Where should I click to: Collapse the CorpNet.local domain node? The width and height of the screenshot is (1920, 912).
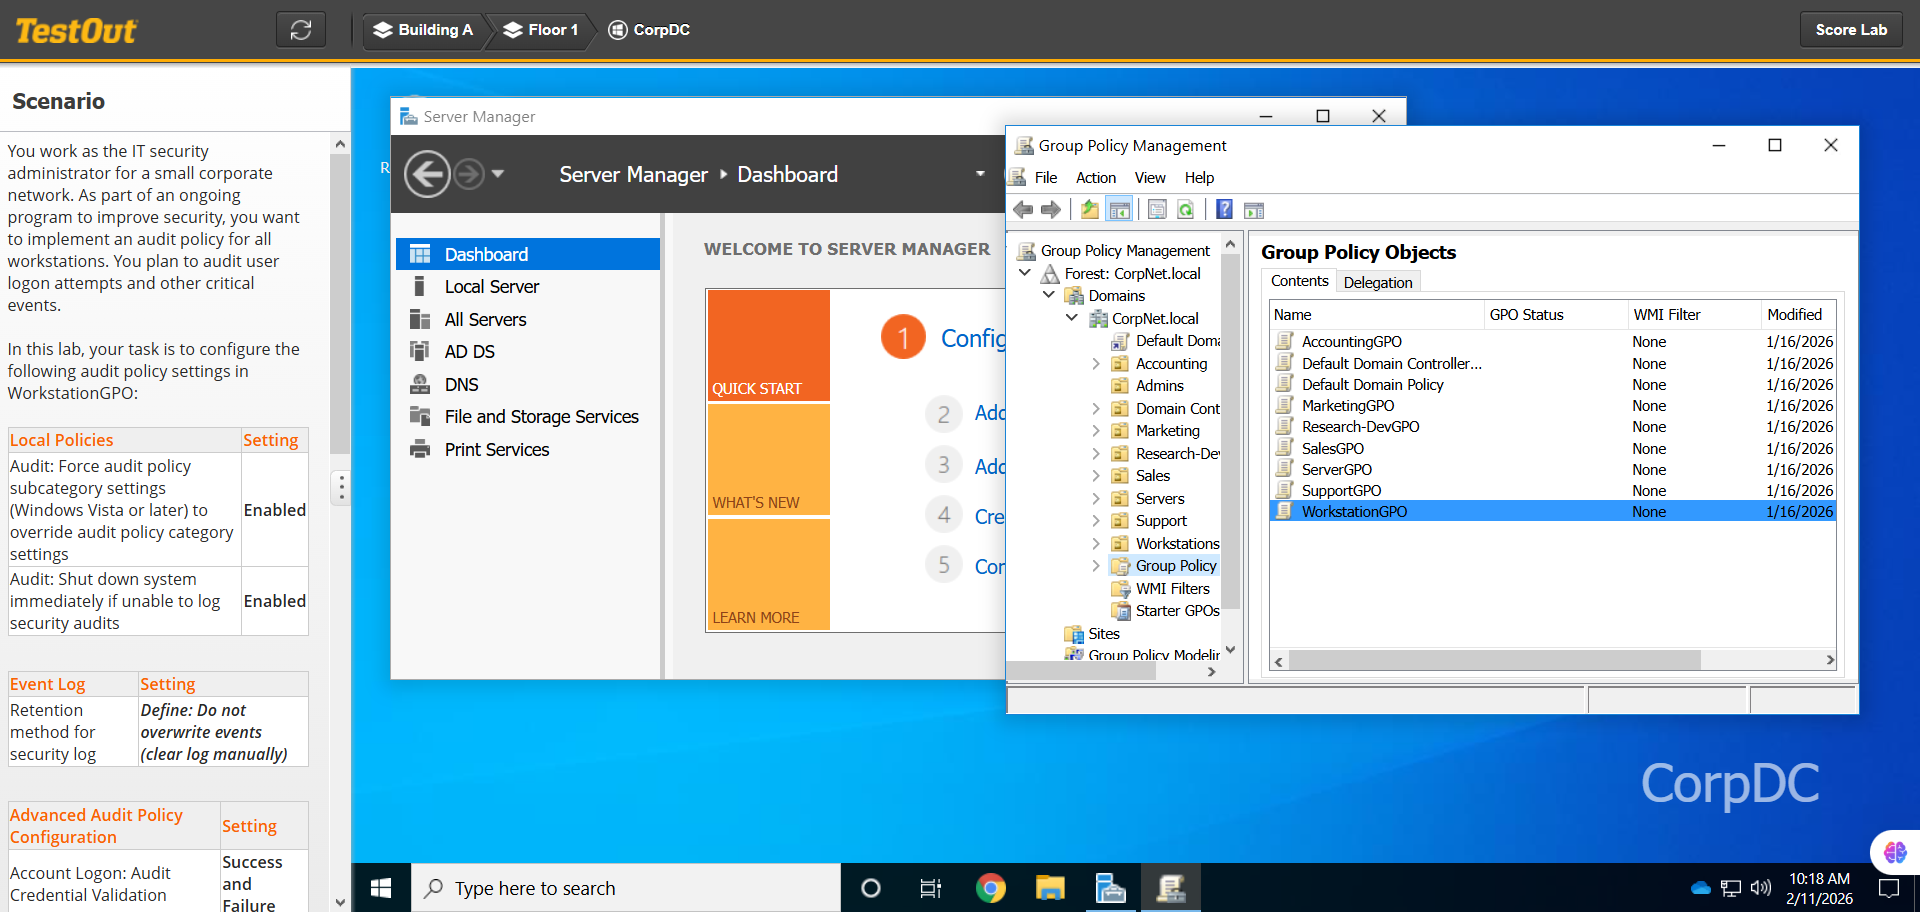tap(1072, 318)
